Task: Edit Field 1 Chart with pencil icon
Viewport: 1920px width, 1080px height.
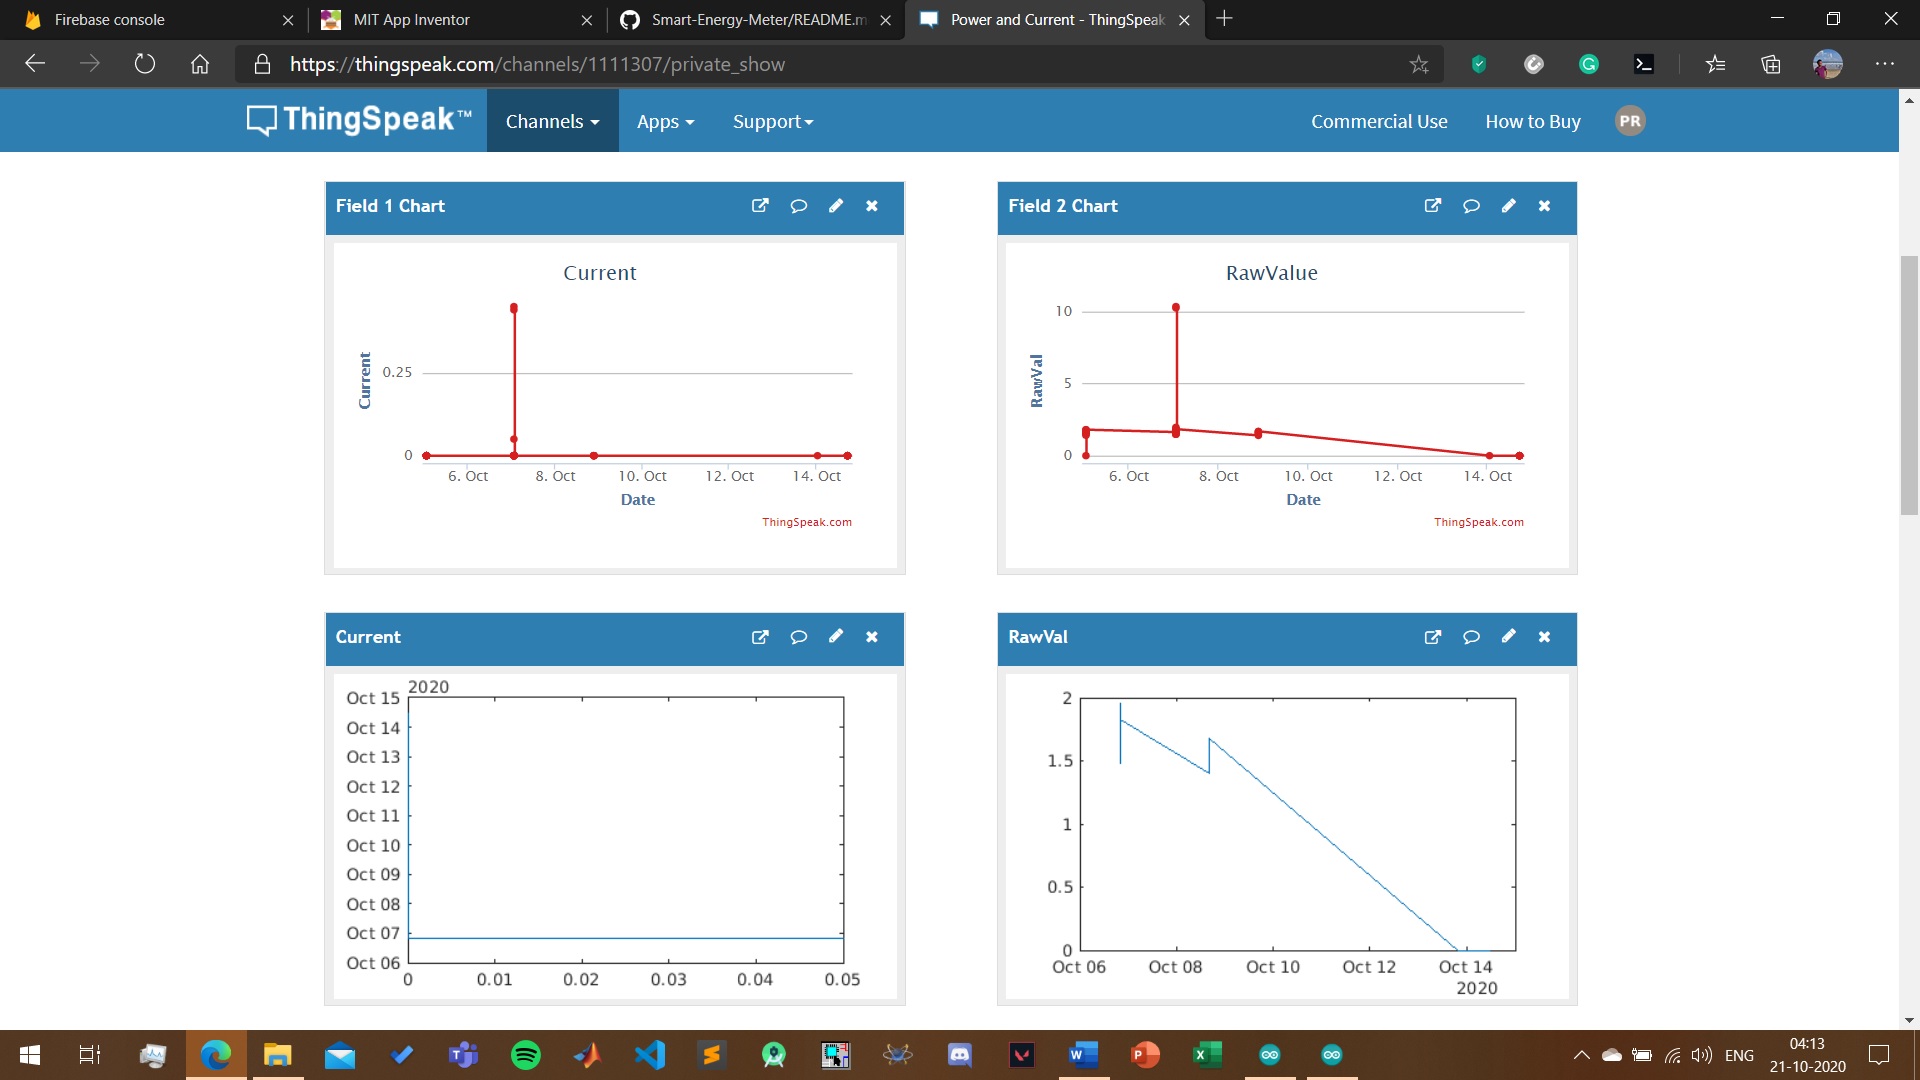Action: (x=836, y=206)
